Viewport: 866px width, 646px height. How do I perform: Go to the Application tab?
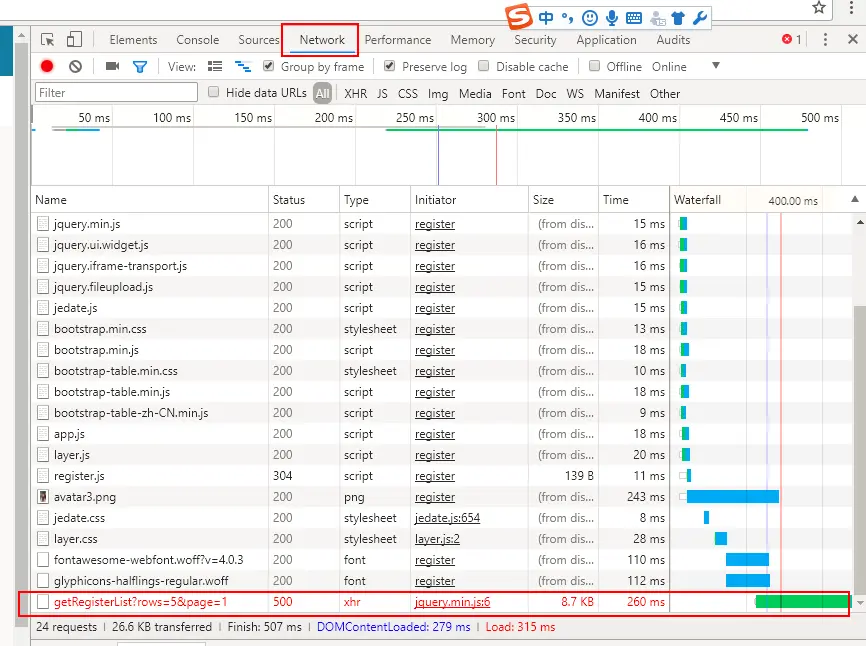(x=606, y=40)
